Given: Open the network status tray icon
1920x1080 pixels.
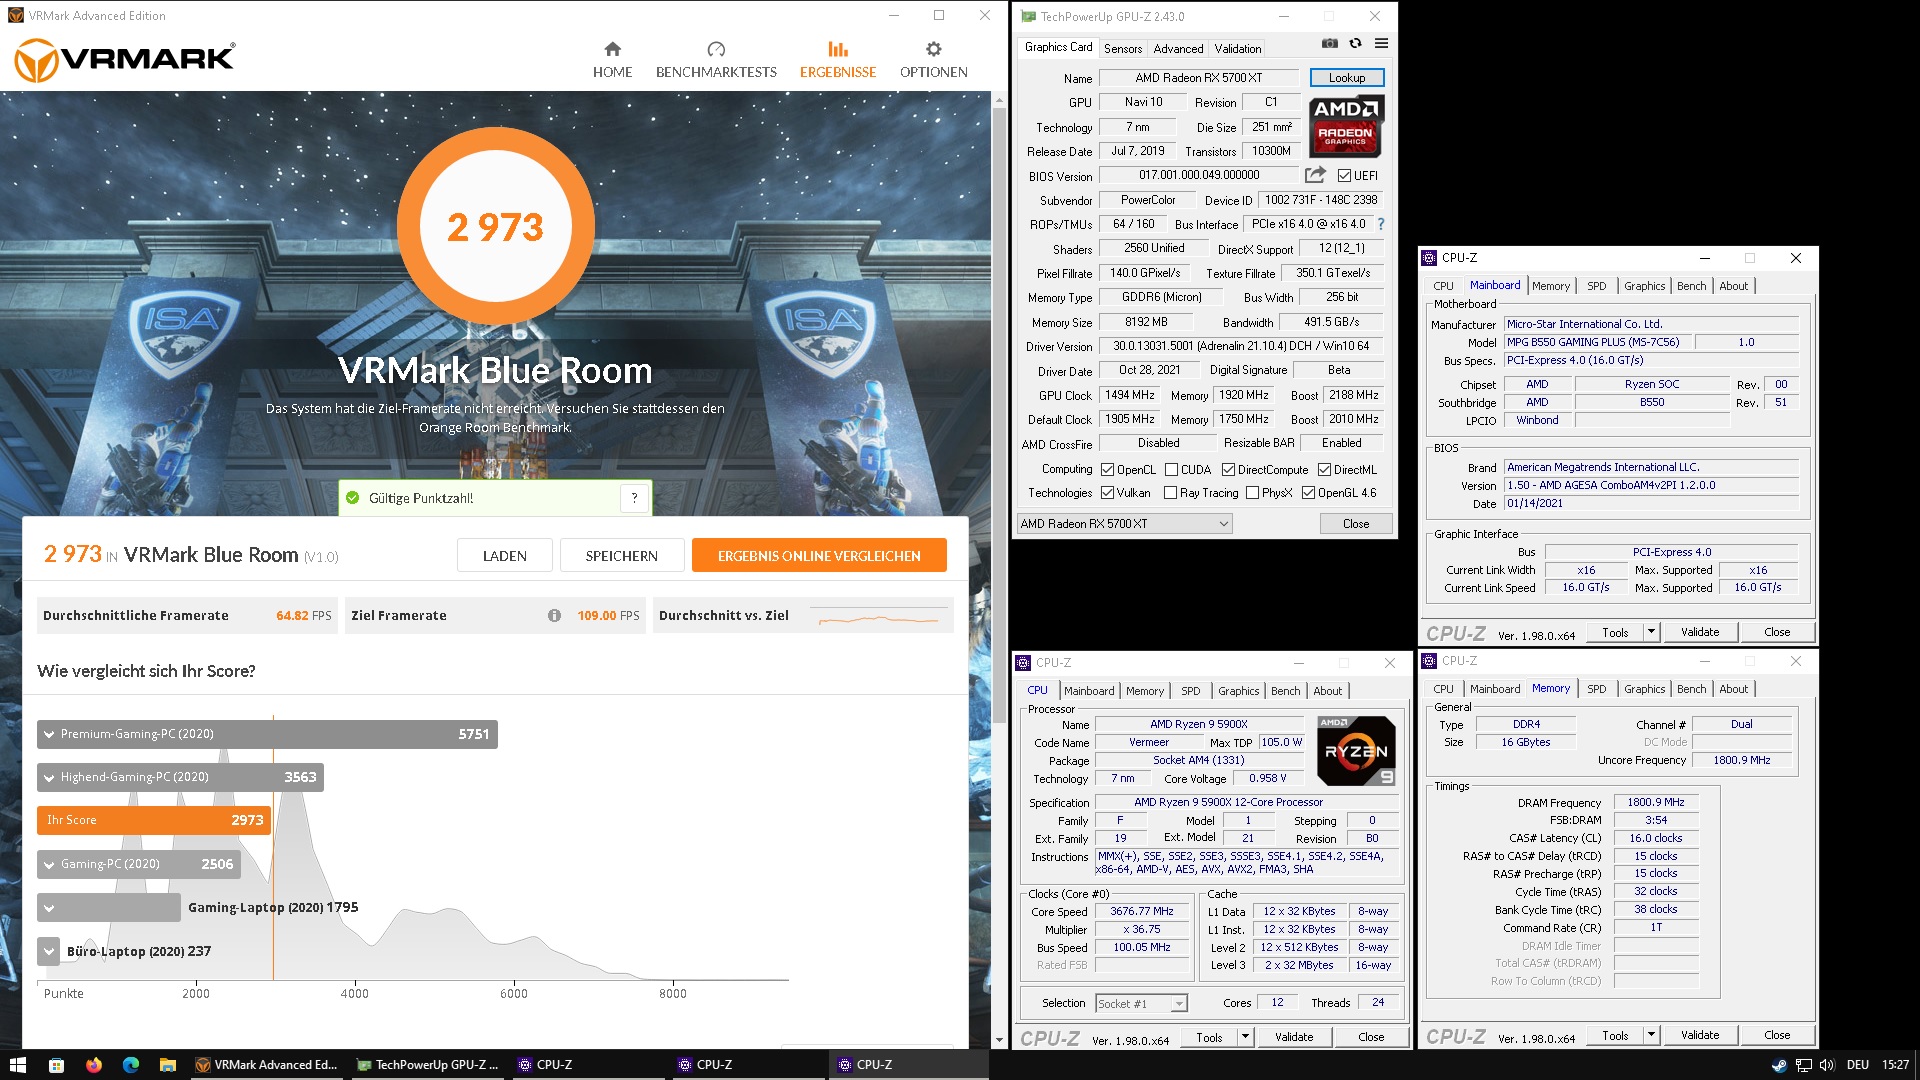Looking at the screenshot, I should click(1803, 1065).
